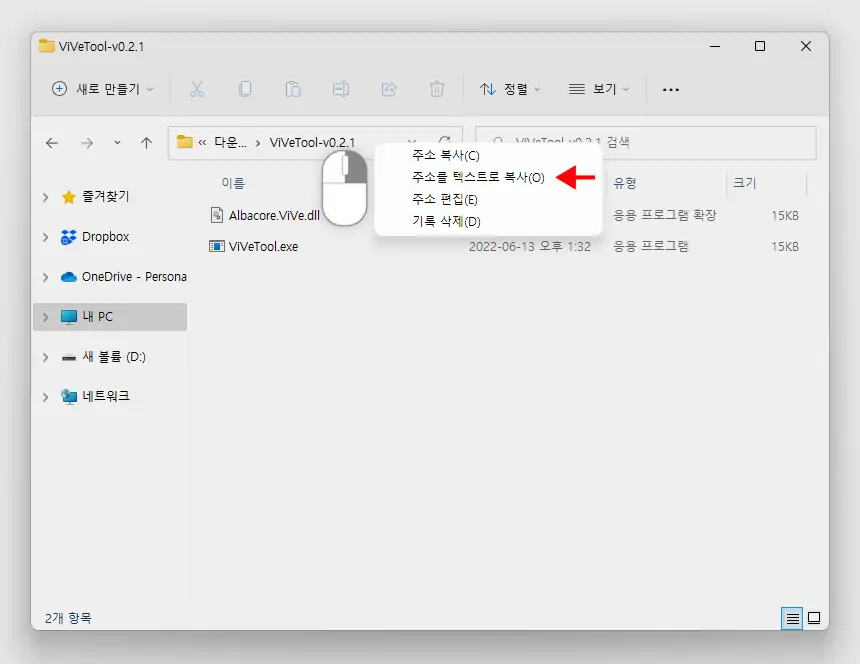Click the 2022-06-13 오후 1:32 date cell
Image resolution: width=860 pixels, height=664 pixels.
[x=530, y=247]
